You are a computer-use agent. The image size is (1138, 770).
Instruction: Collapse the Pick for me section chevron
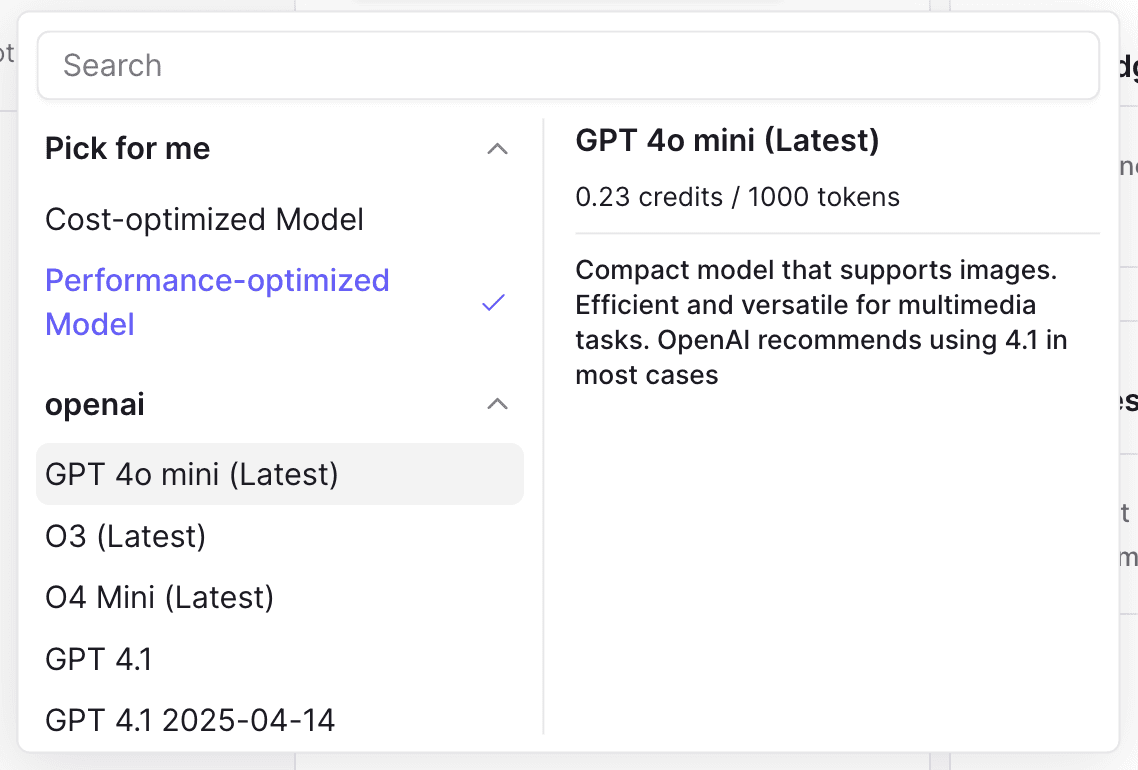point(497,149)
